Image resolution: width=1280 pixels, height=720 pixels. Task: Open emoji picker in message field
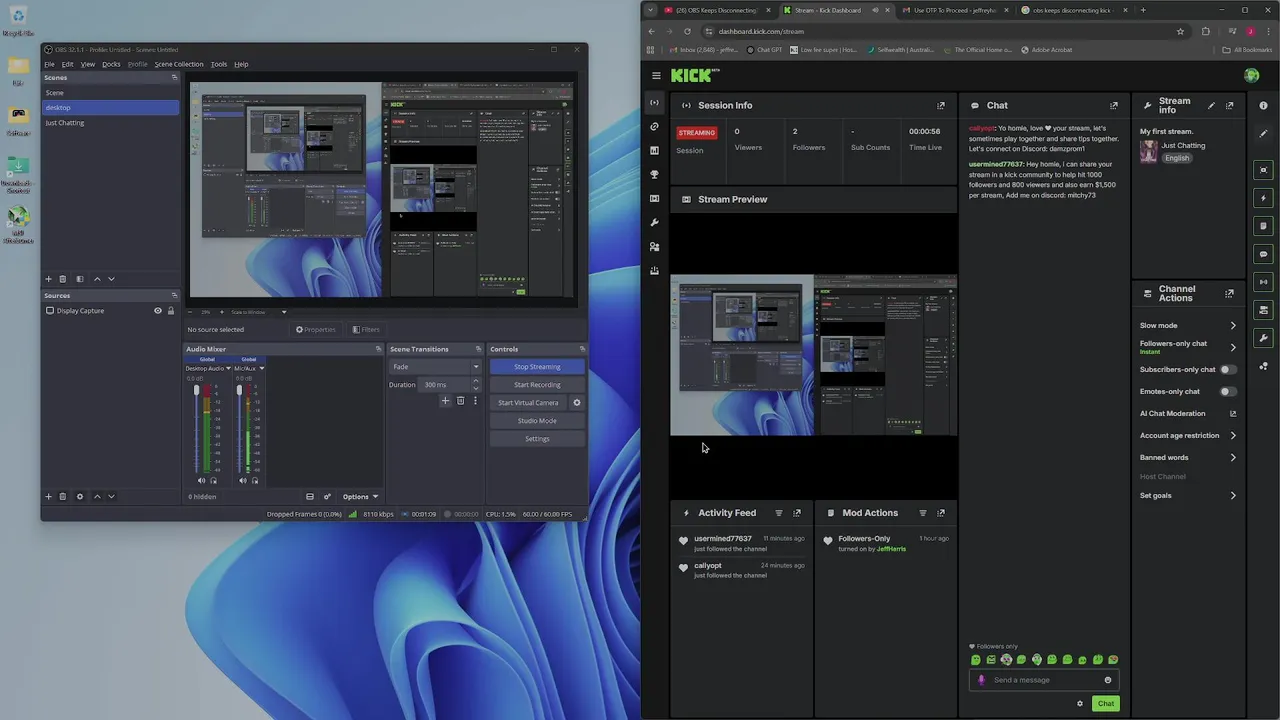pyautogui.click(x=1108, y=680)
